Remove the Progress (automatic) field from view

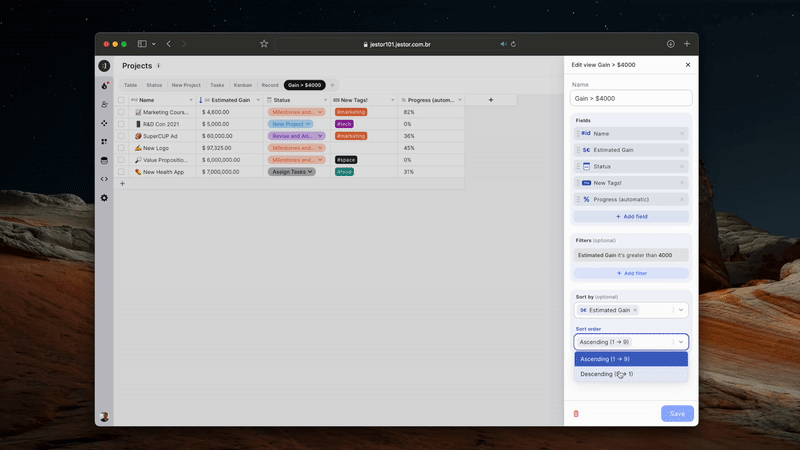[x=682, y=199]
